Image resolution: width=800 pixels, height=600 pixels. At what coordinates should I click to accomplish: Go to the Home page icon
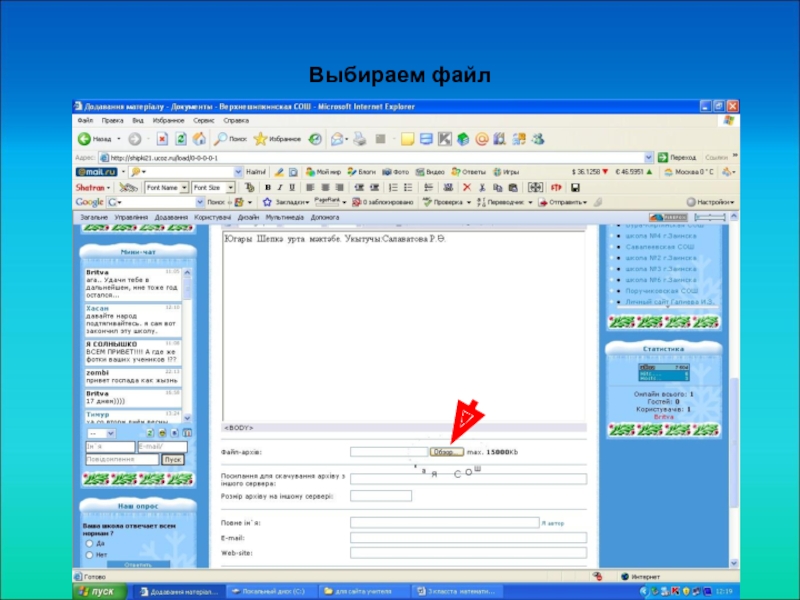coord(199,139)
